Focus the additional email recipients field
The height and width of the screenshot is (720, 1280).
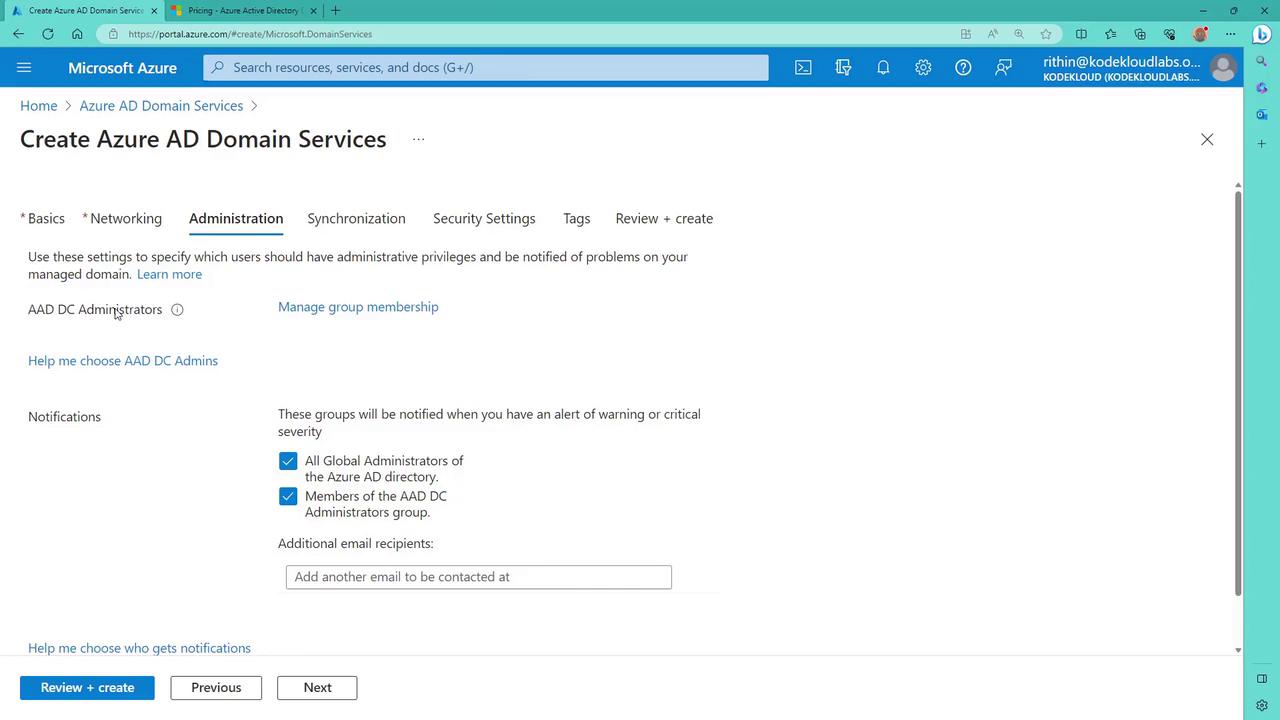click(479, 577)
